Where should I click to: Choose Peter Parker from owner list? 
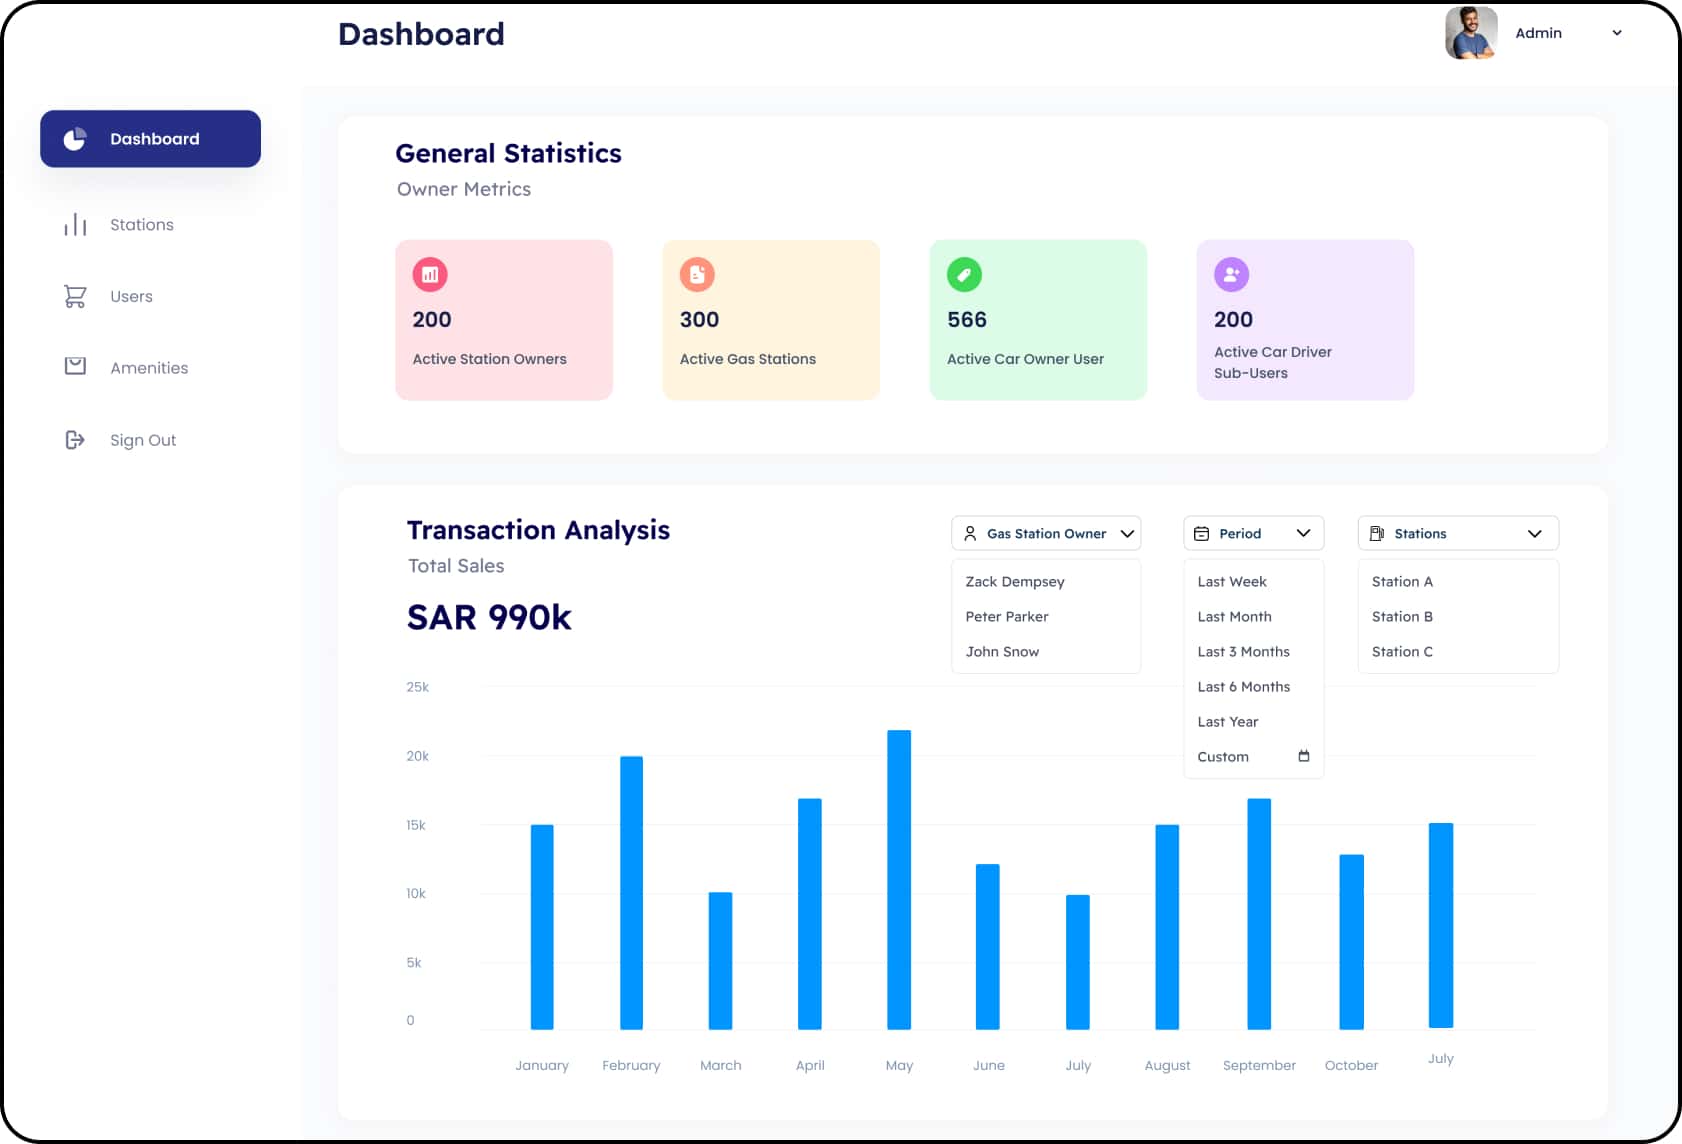[1007, 617]
